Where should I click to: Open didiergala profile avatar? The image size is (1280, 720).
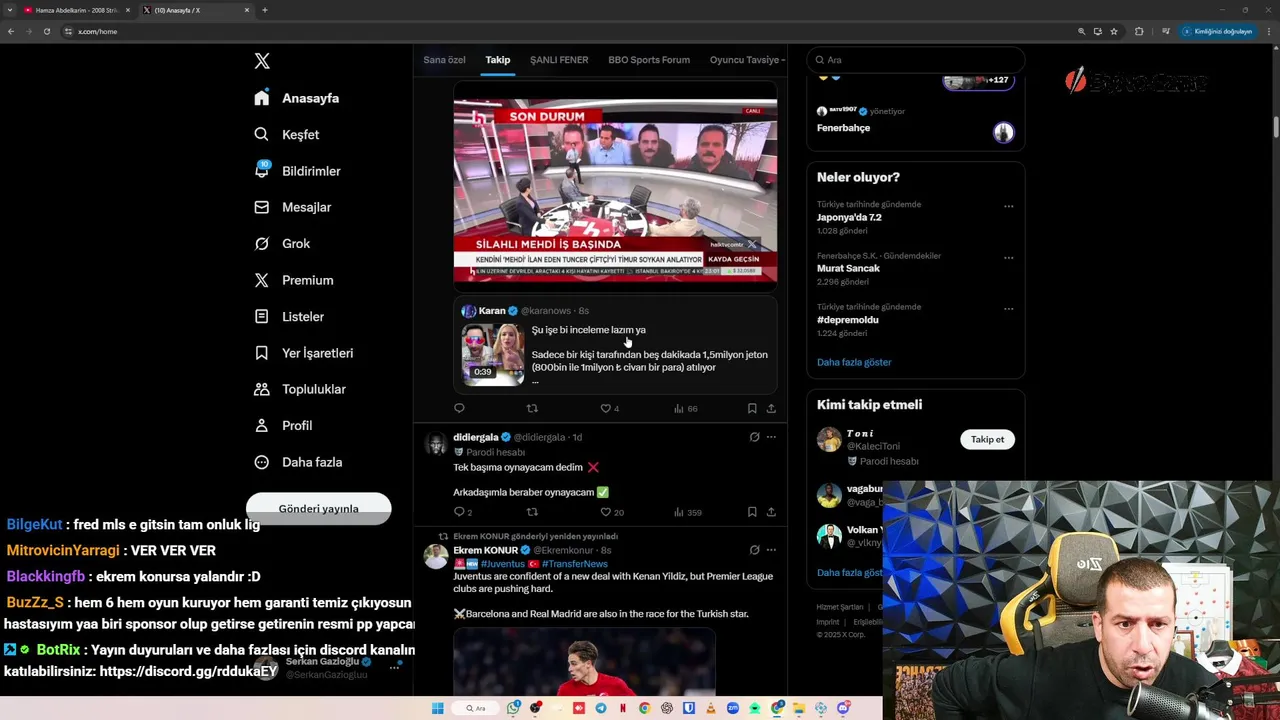[436, 444]
